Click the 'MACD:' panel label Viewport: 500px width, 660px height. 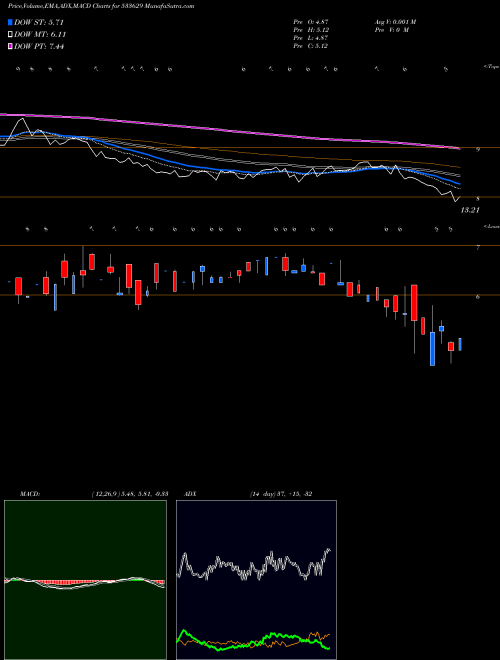coord(30,494)
